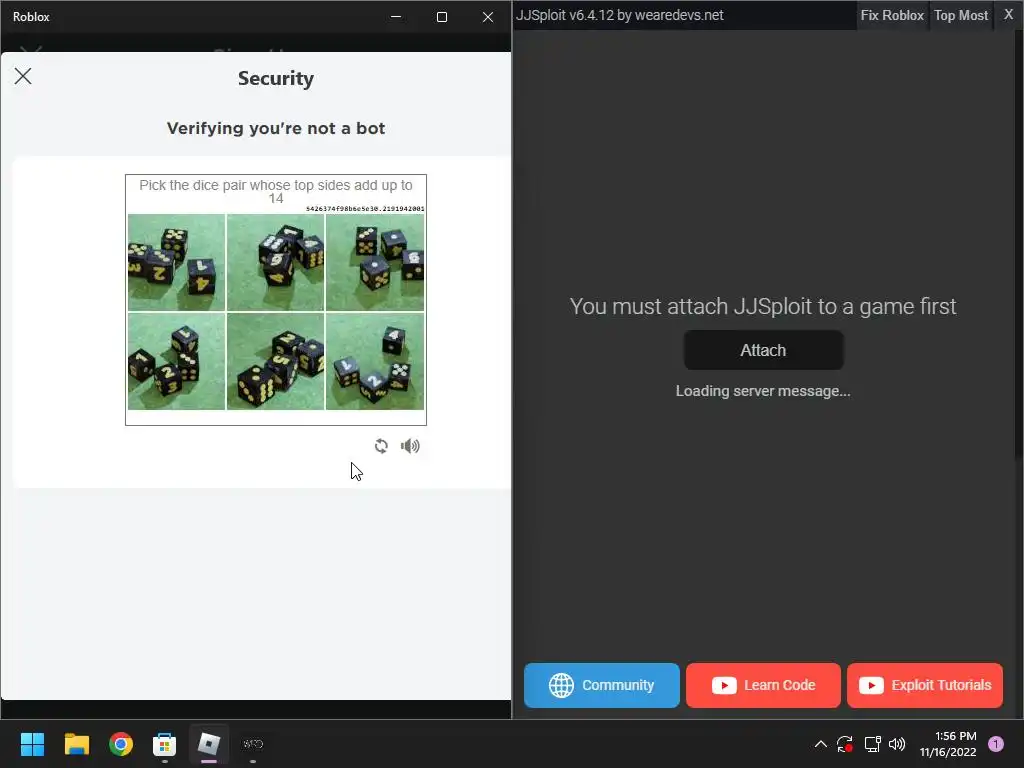The width and height of the screenshot is (1024, 768).
Task: Open the clock showing 1:56 PM
Action: [x=948, y=744]
